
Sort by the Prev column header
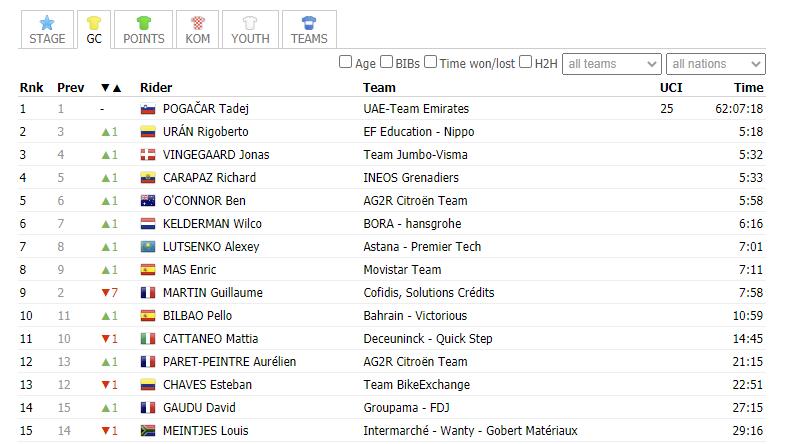[70, 88]
